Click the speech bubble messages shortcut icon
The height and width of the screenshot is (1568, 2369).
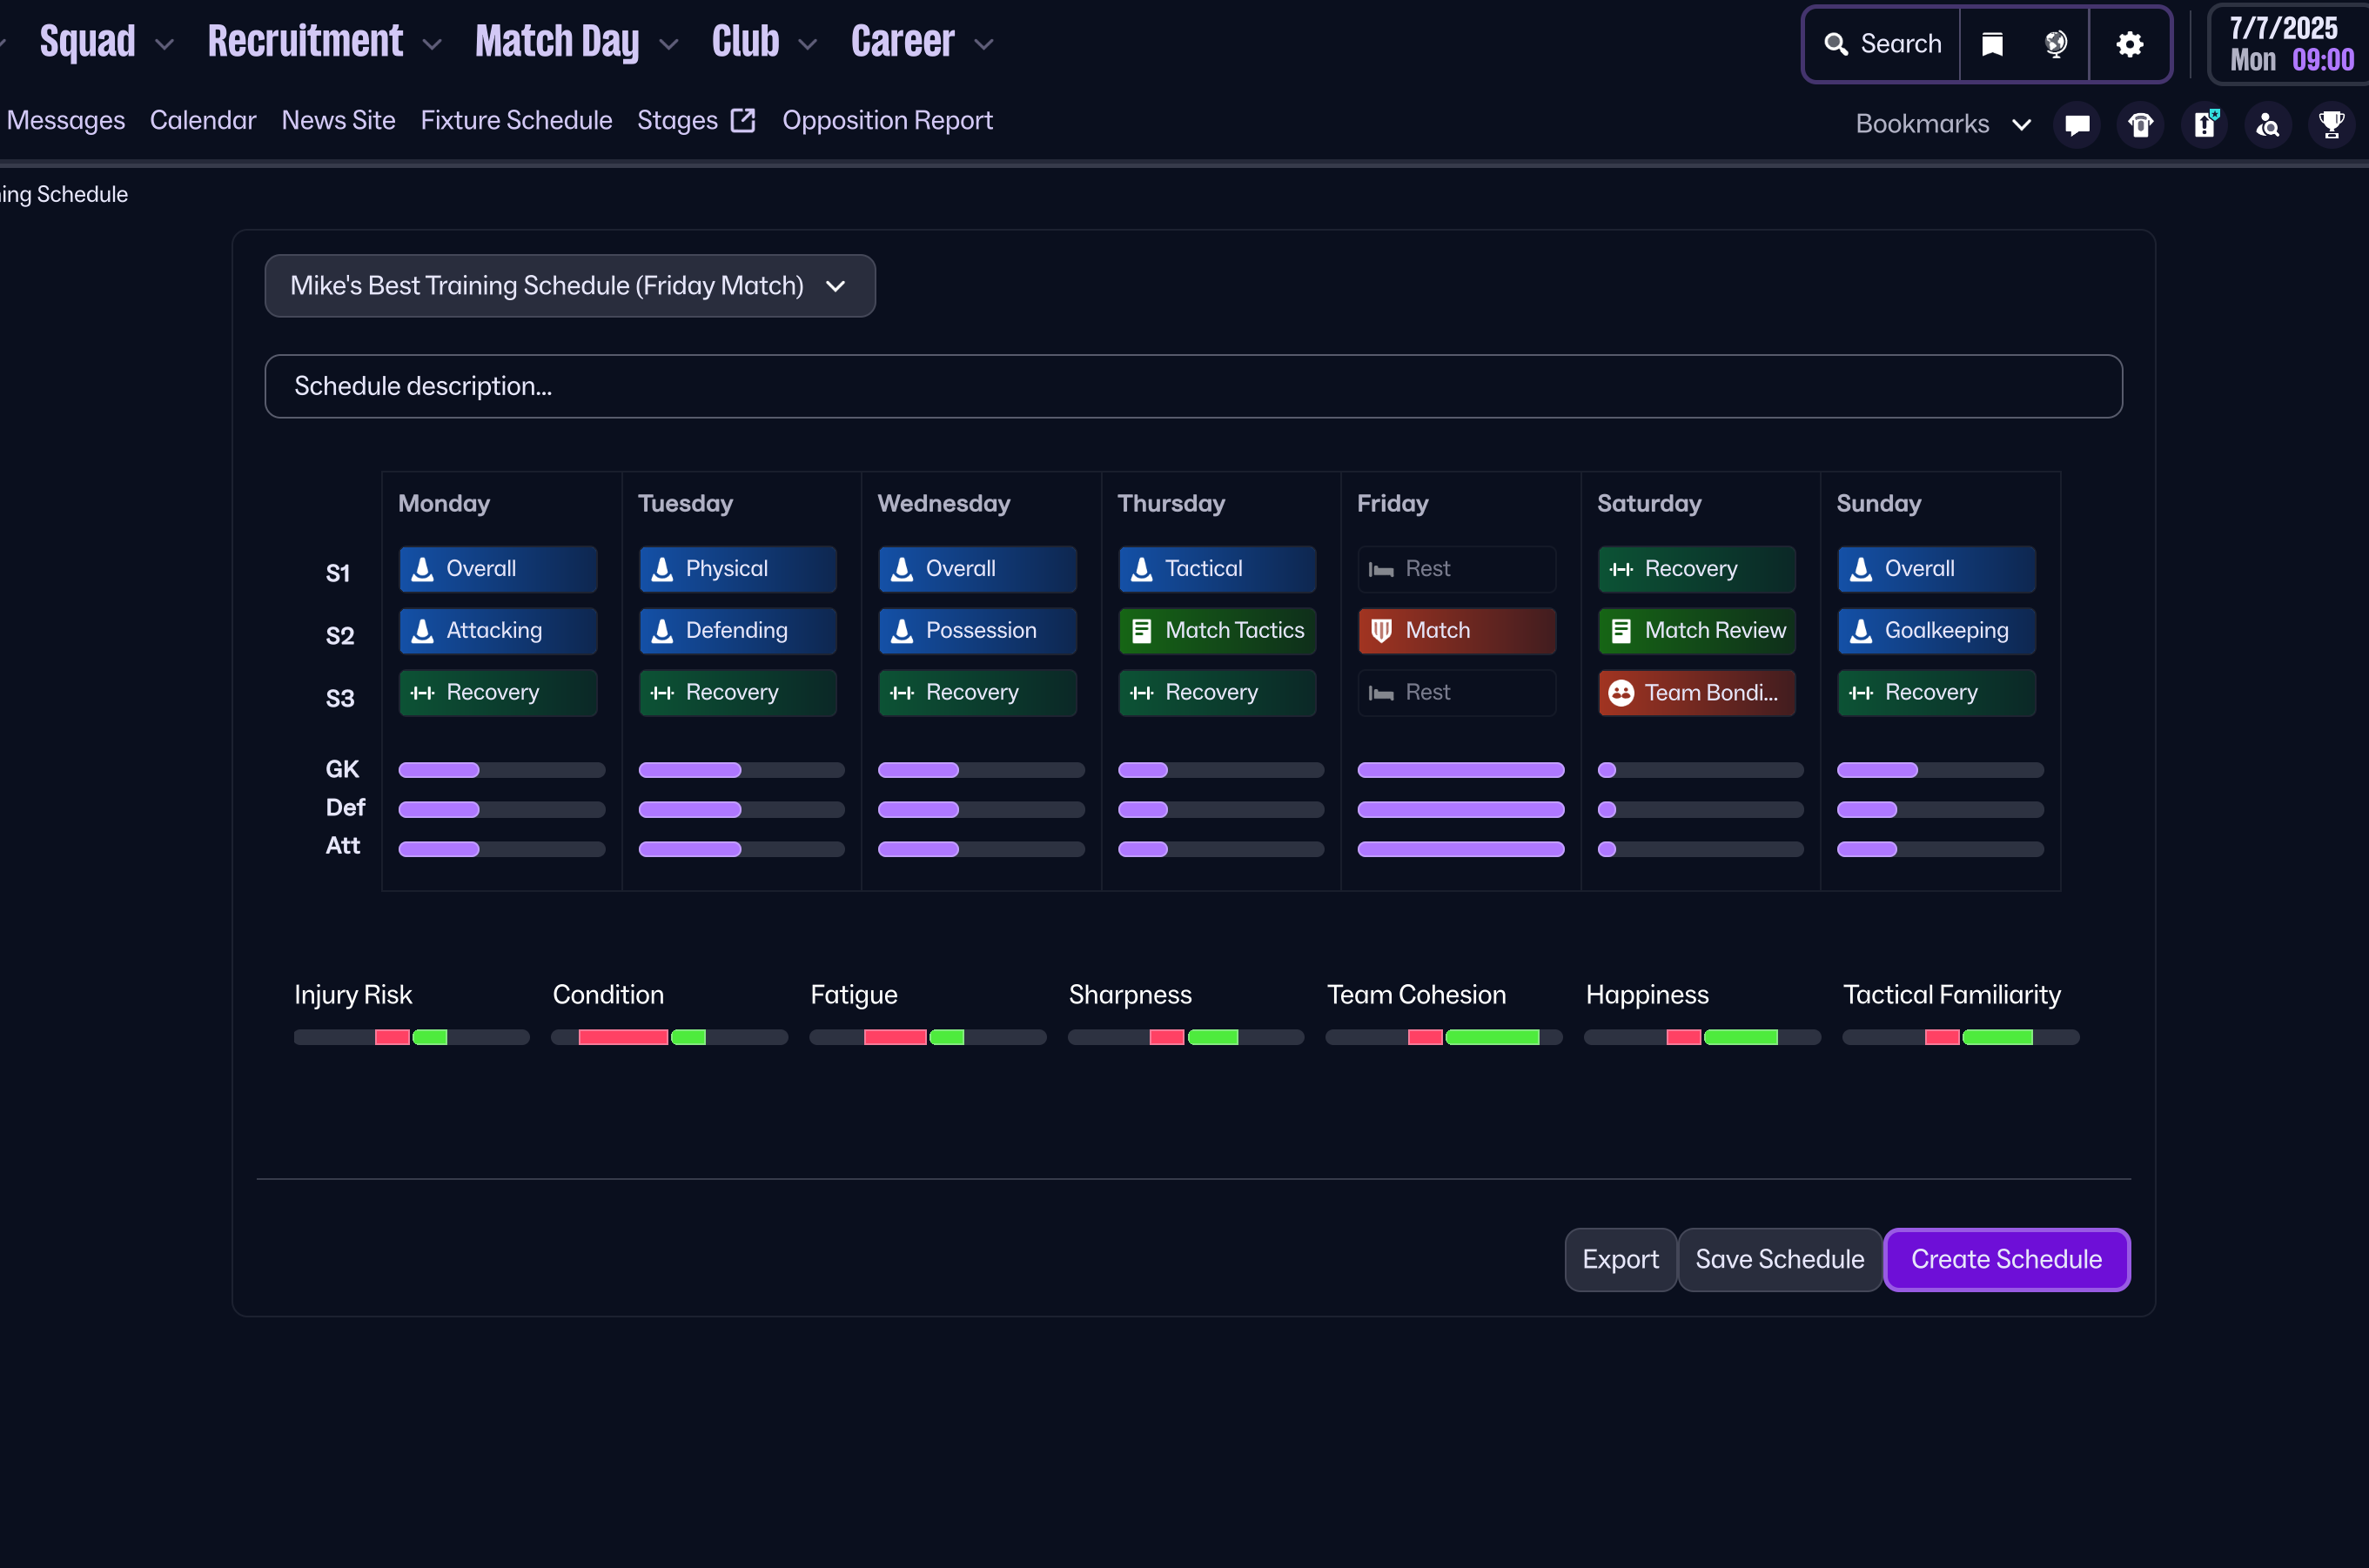click(x=2077, y=125)
